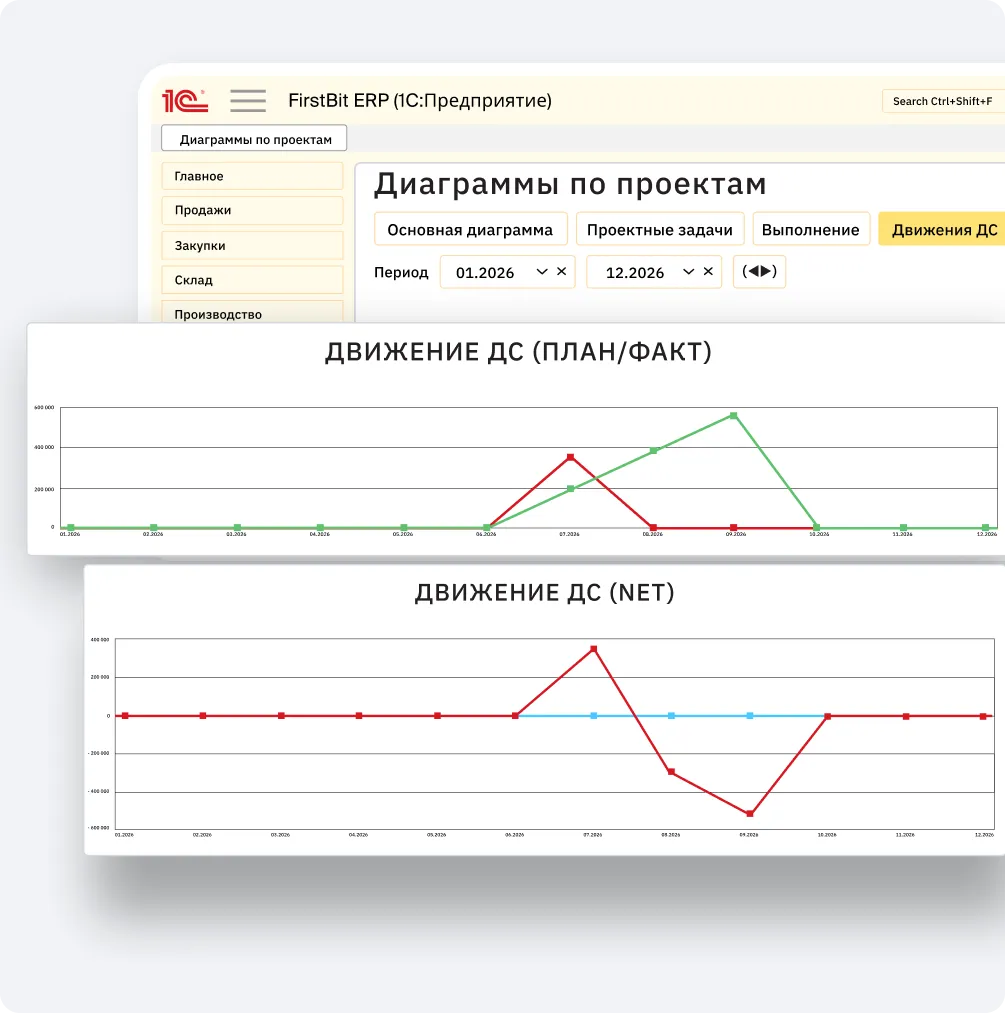
Task: Expand the 01.2026 start period dropdown
Action: pos(542,271)
